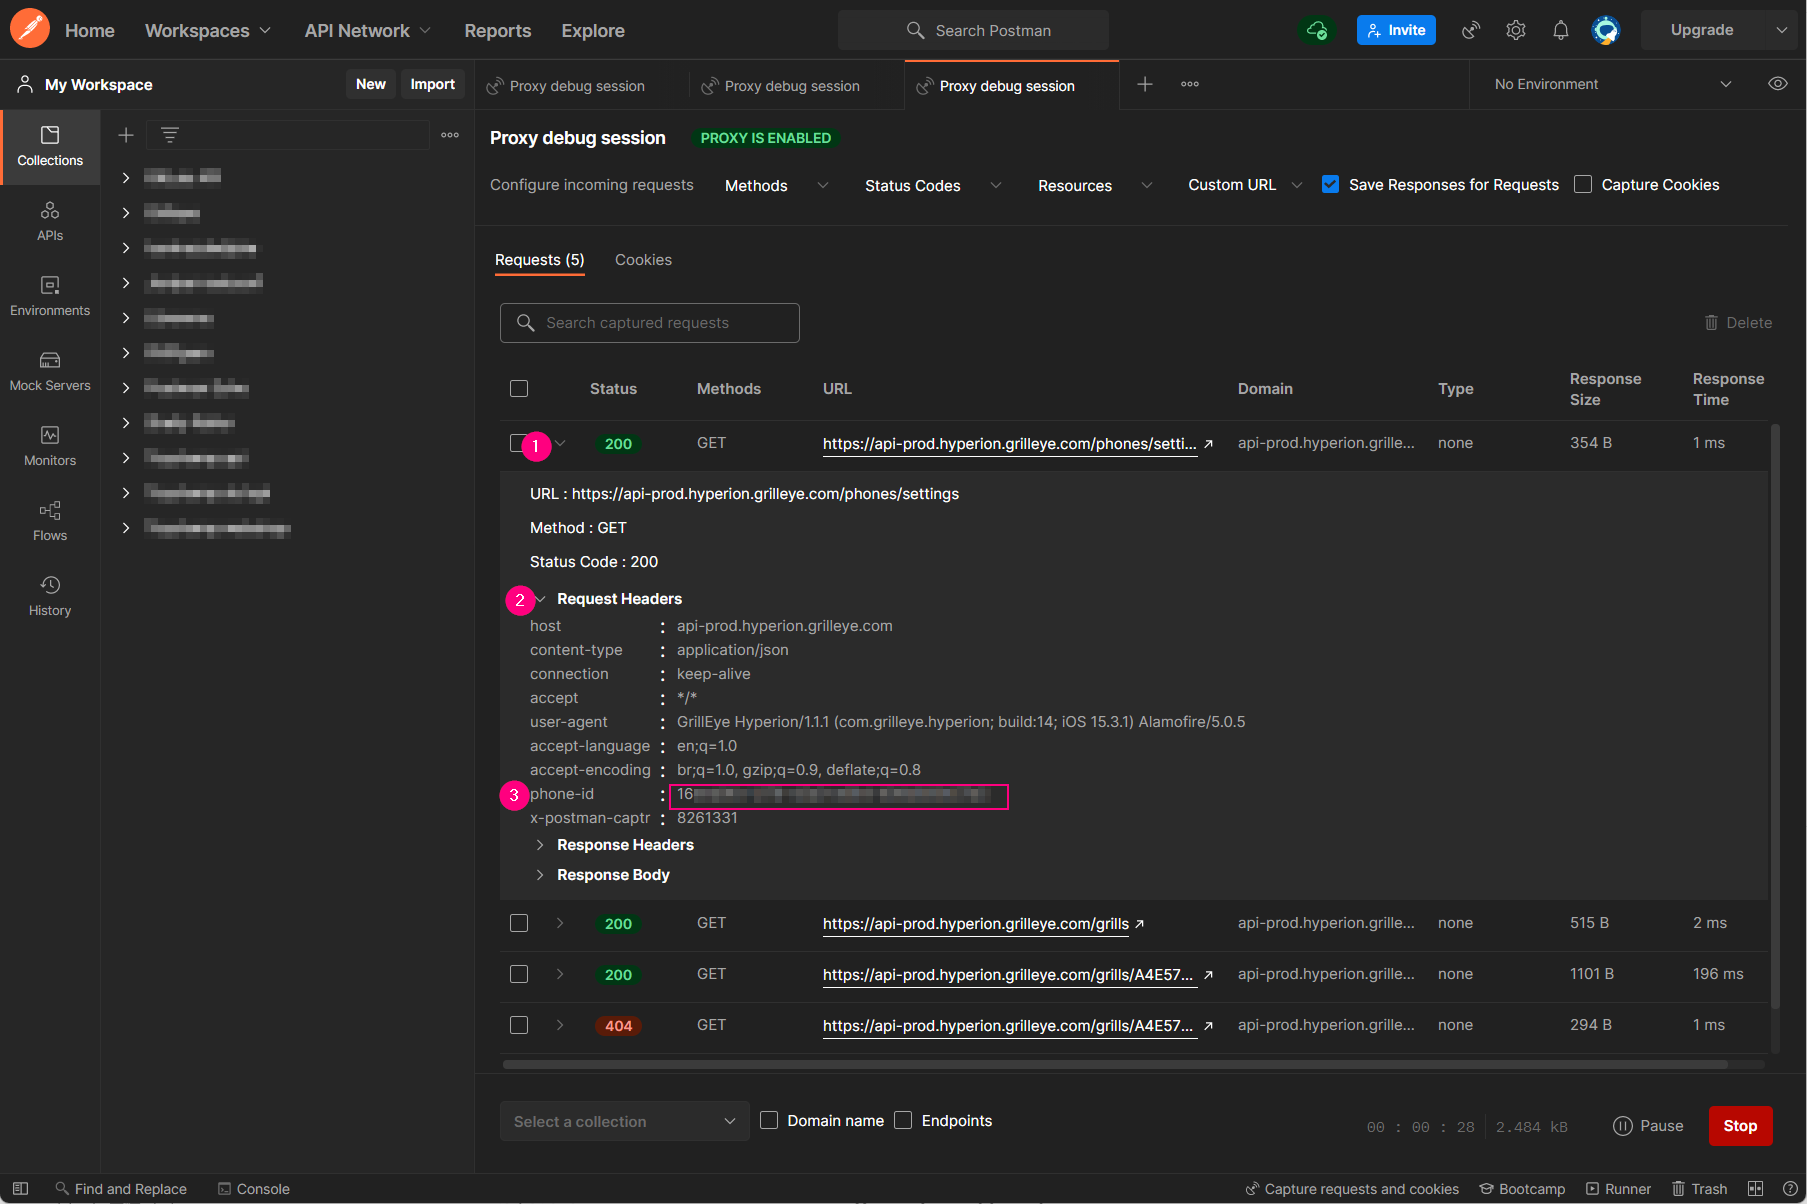Open the Status Codes filter dropdown
The image size is (1807, 1204).
[x=932, y=185]
